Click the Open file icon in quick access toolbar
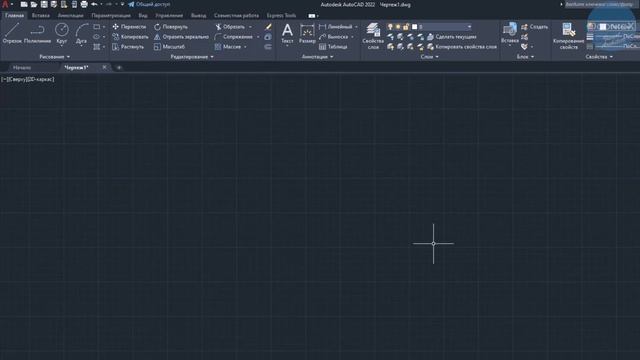Viewport: 640px width, 360px height. point(34,4)
